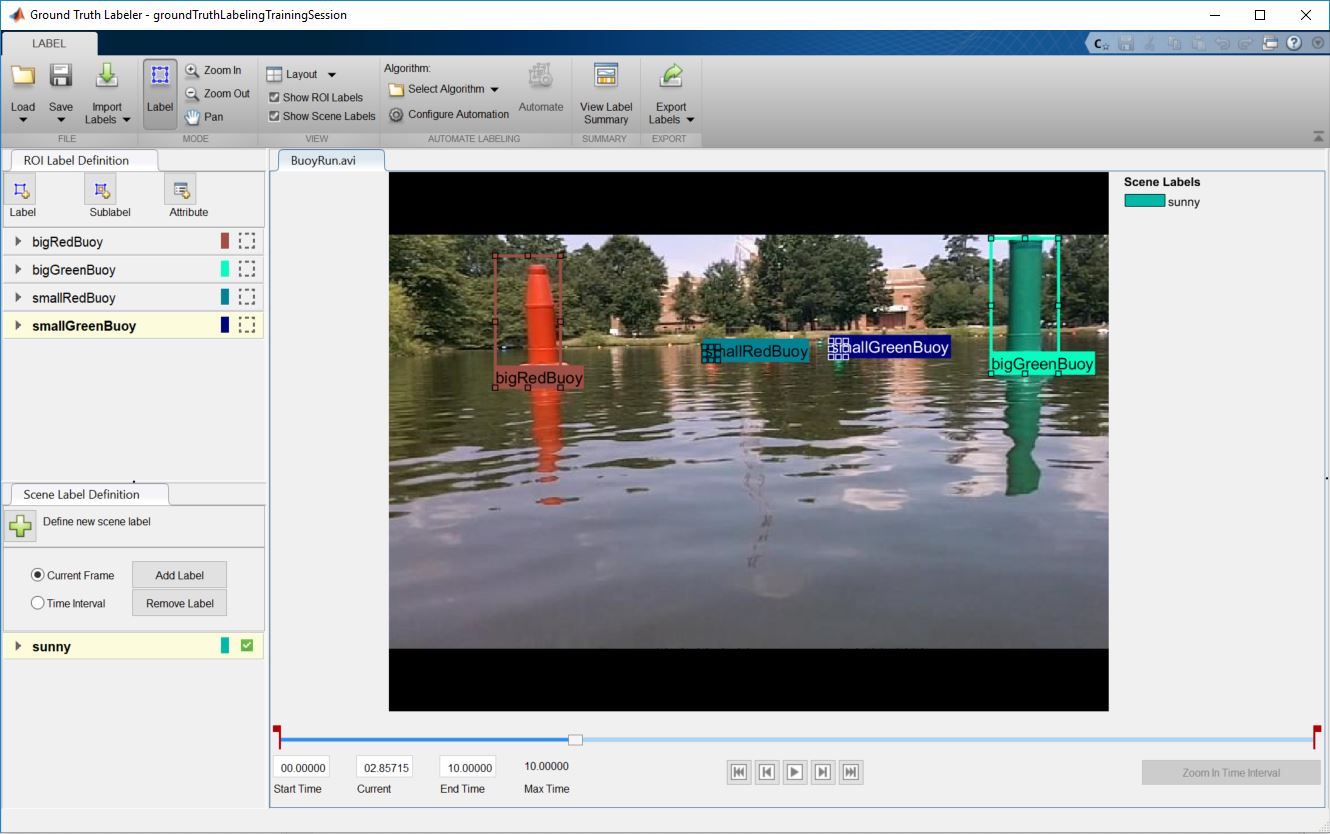
Task: Add a new Attribute to label
Action: pos(181,188)
